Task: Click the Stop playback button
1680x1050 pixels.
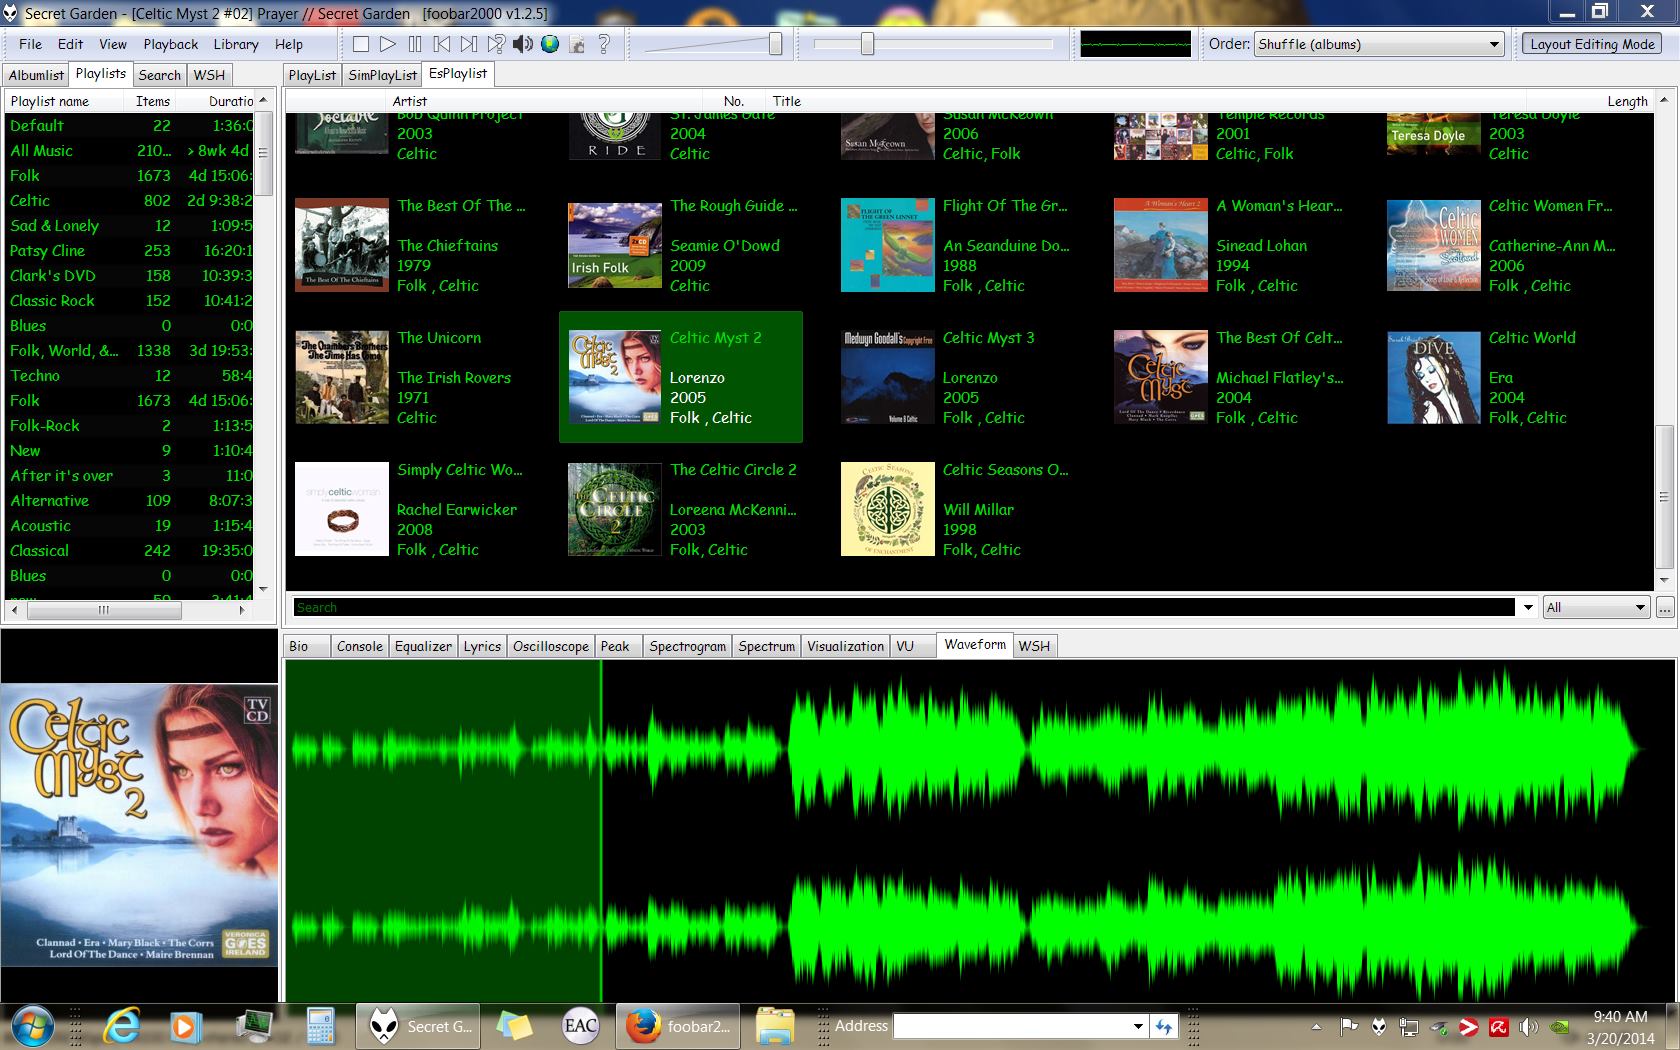Action: tap(361, 44)
